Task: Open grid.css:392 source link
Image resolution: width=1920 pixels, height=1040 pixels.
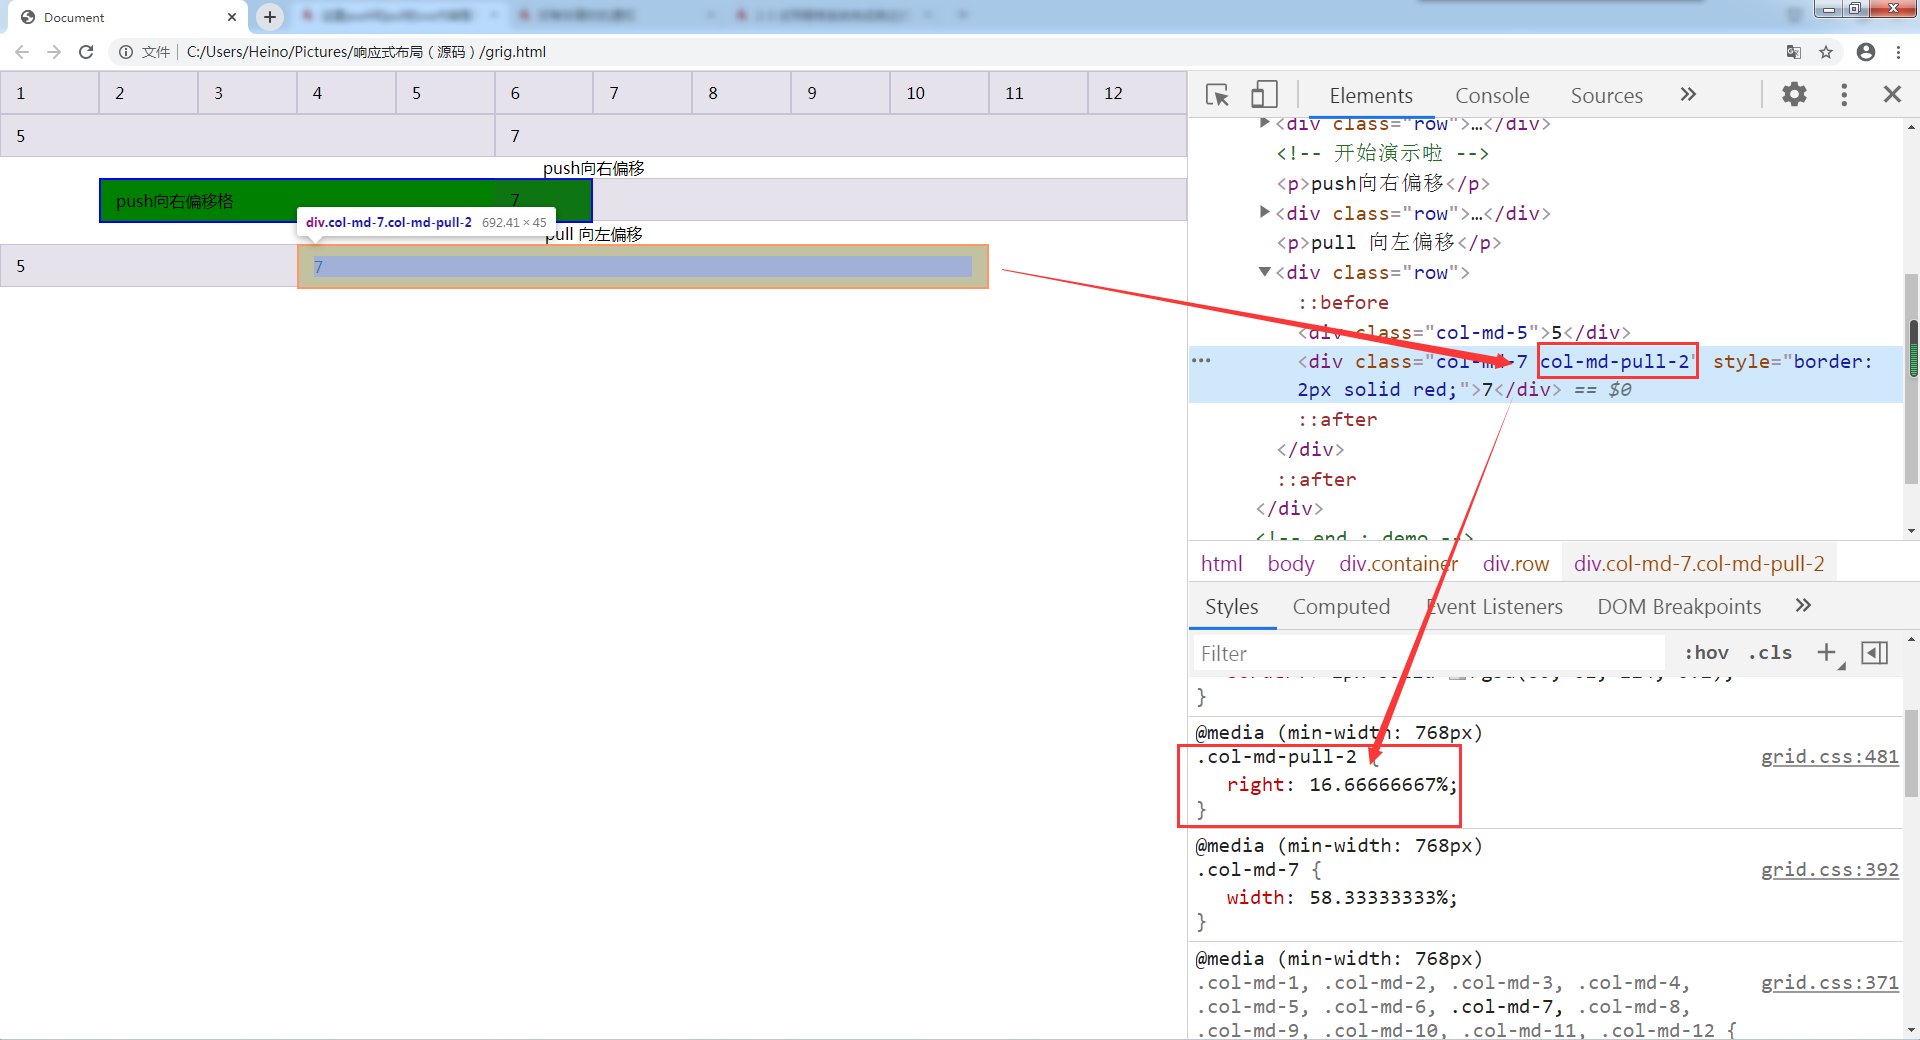Action: click(1829, 869)
